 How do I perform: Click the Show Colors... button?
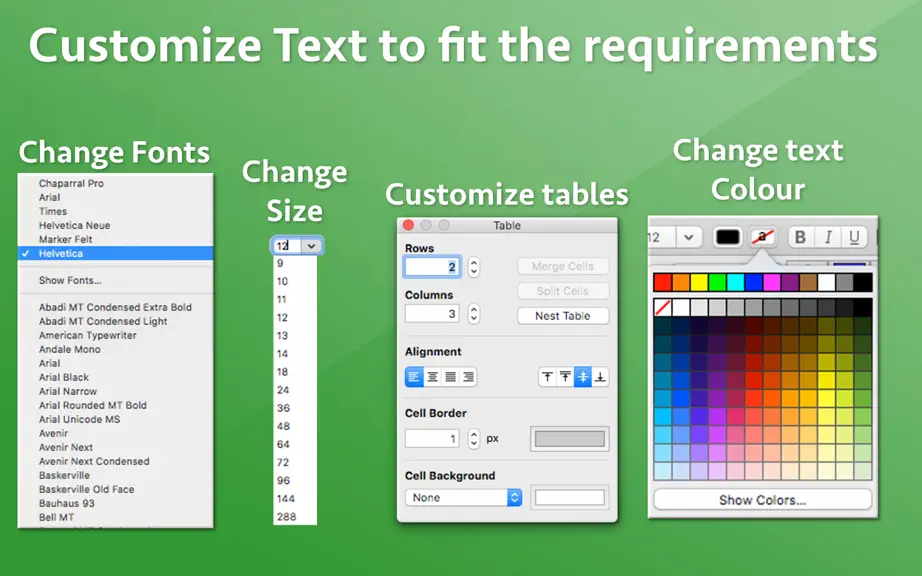click(762, 500)
